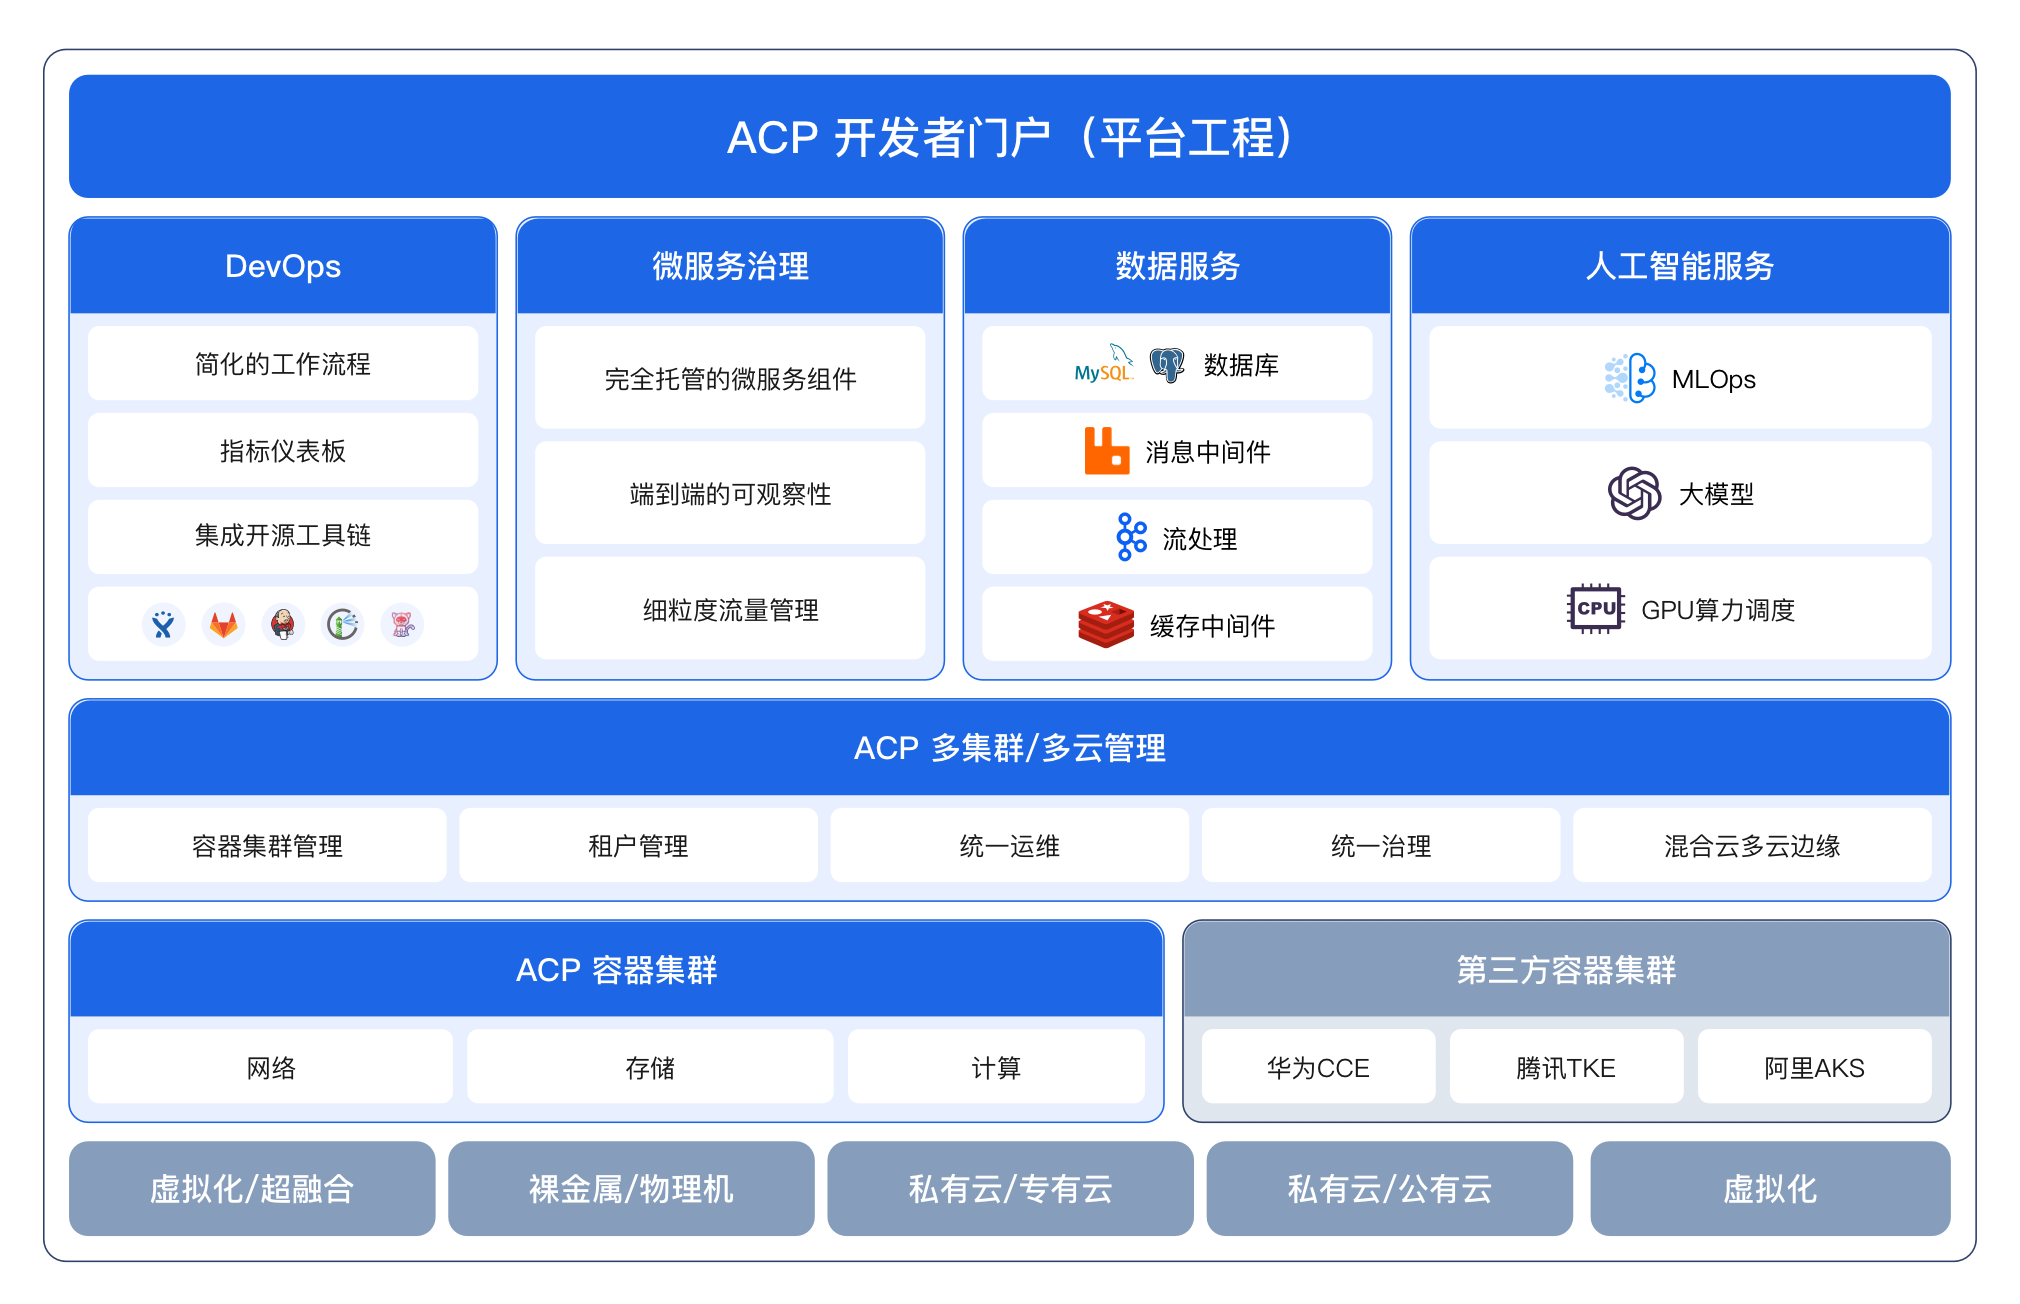The image size is (2020, 1304).
Task: Click the Jira icon in the DevOps section
Action: [163, 624]
